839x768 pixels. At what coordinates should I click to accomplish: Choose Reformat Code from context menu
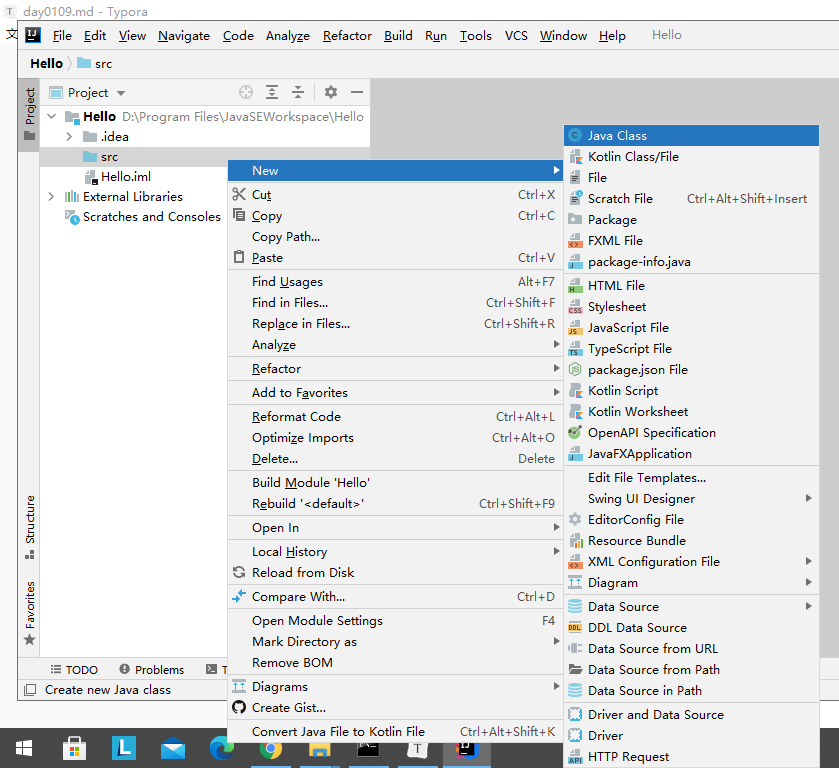click(395, 416)
